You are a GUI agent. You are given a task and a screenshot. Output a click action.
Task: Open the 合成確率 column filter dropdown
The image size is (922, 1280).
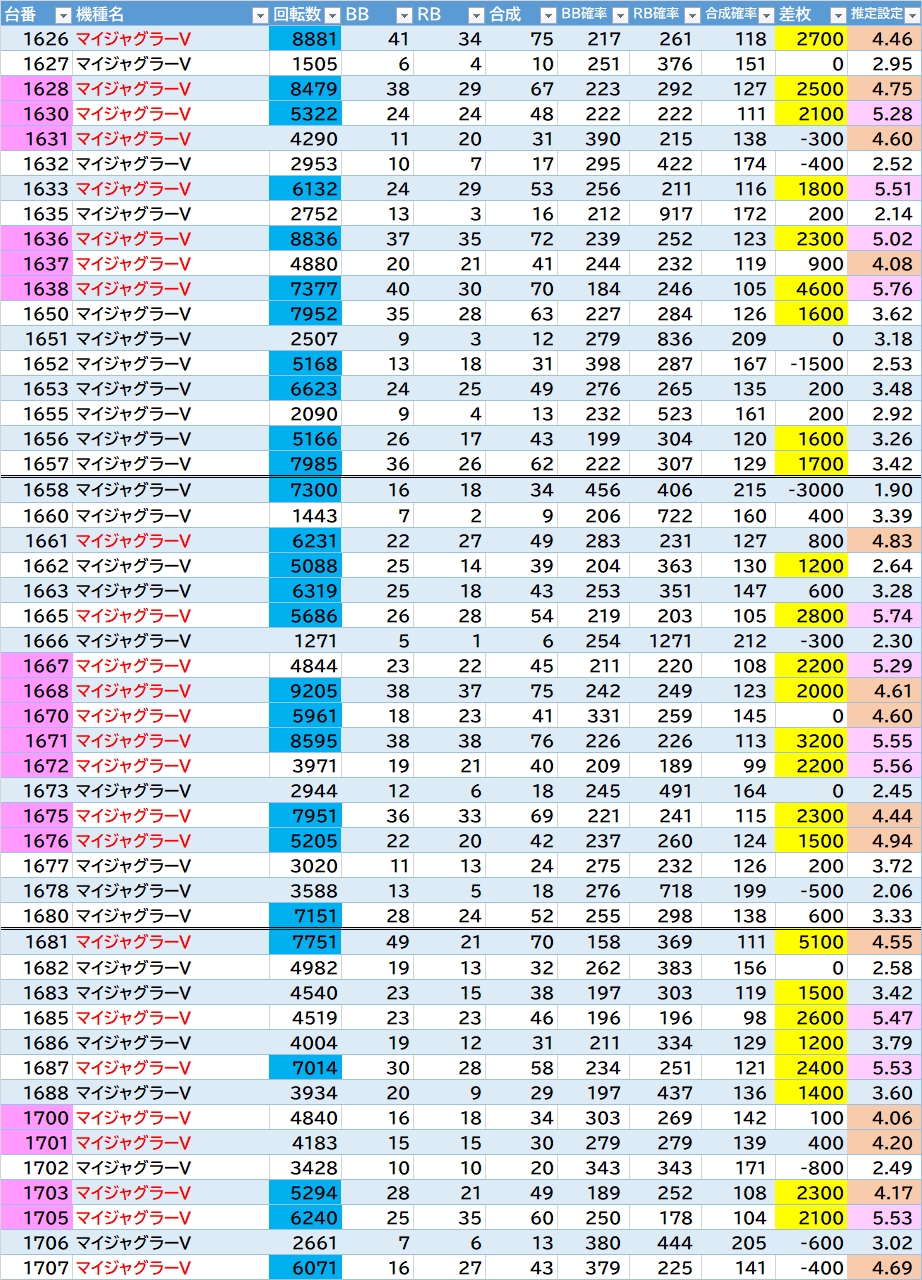[x=765, y=15]
